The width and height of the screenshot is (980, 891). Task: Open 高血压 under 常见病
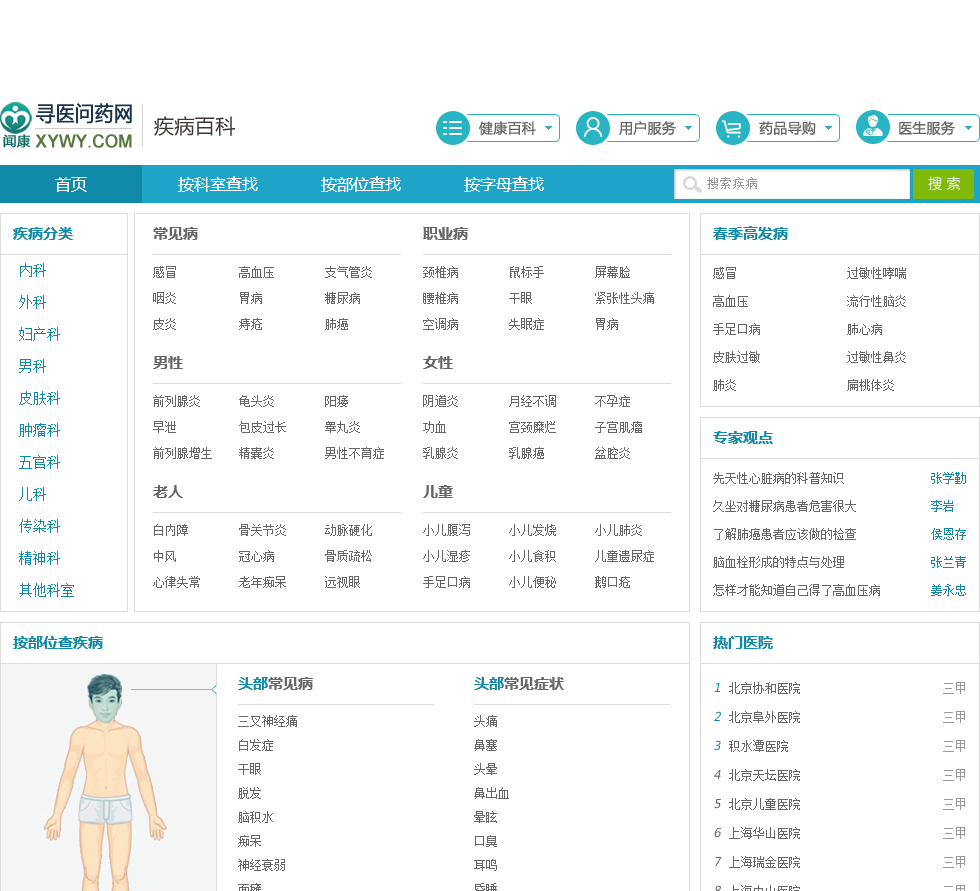[x=256, y=272]
